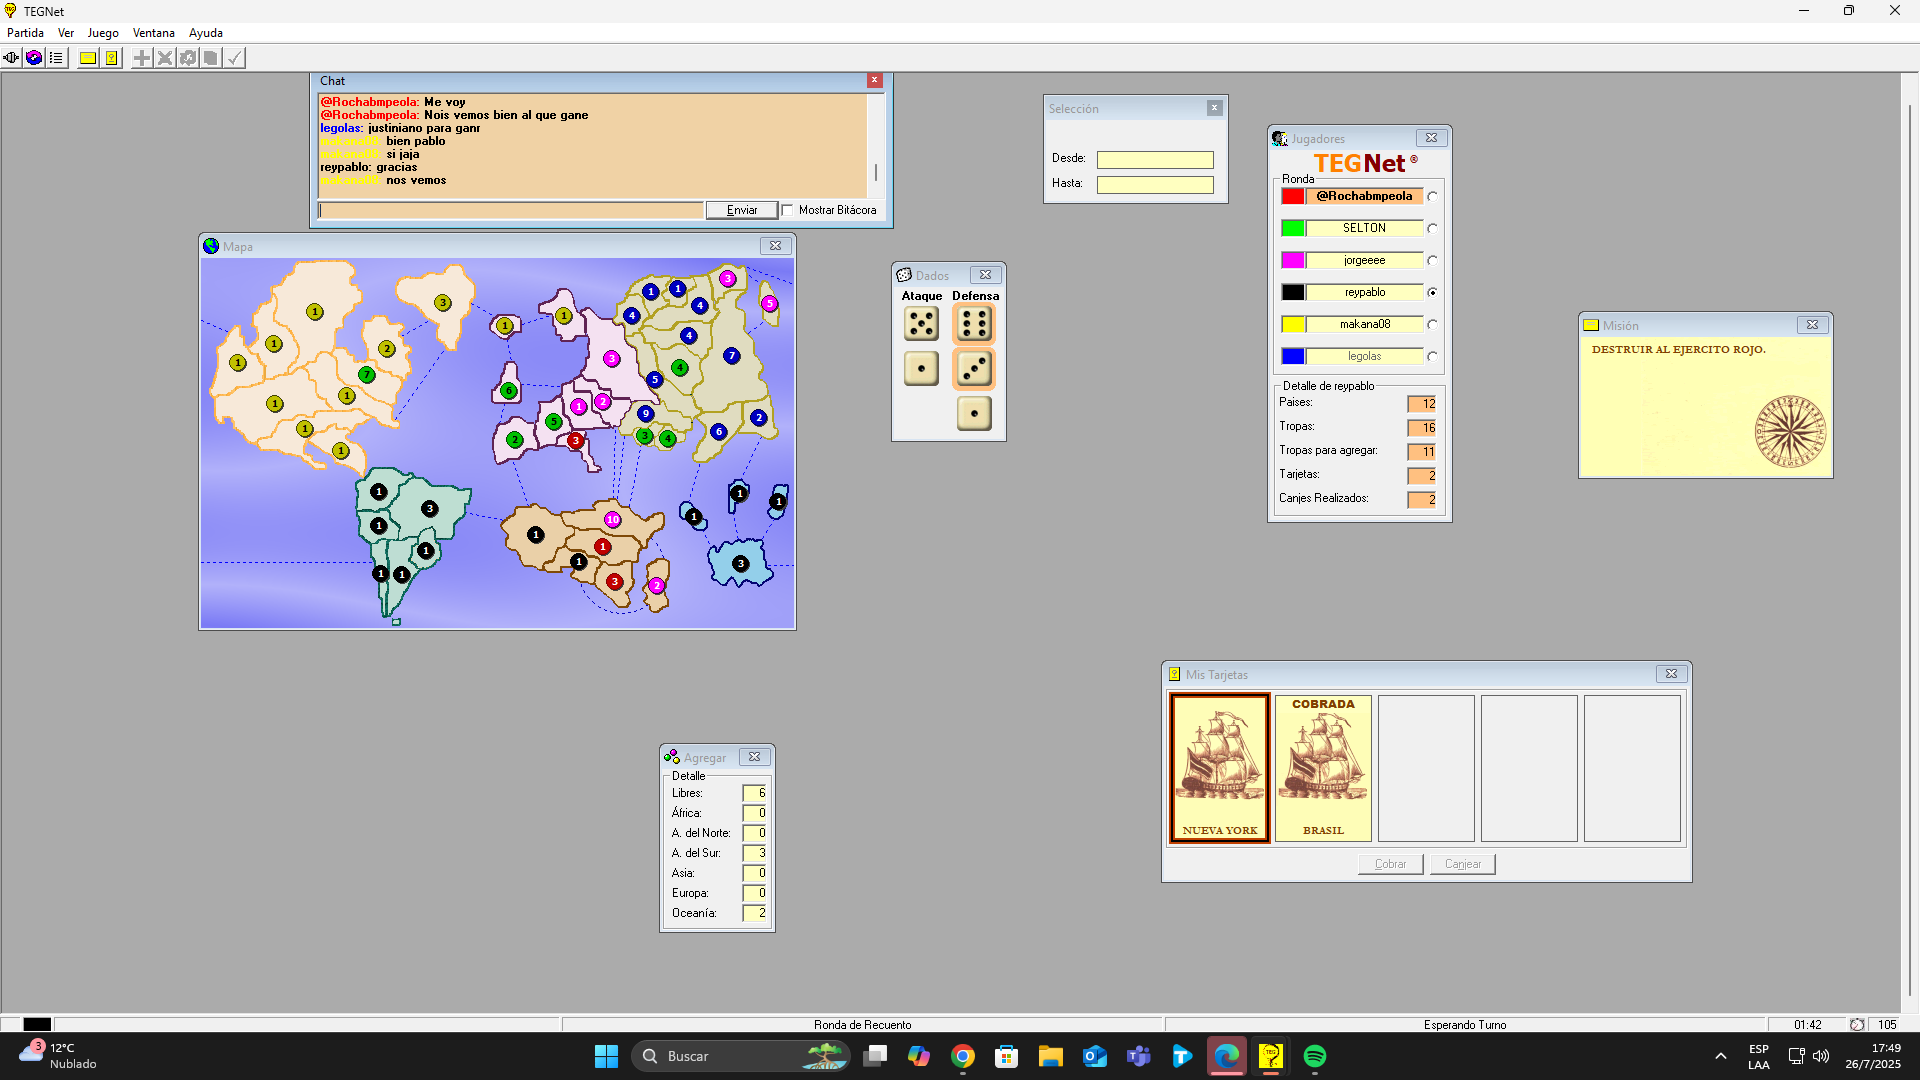The height and width of the screenshot is (1080, 1920).
Task: Select radio button next to legolas
Action: pos(1433,357)
